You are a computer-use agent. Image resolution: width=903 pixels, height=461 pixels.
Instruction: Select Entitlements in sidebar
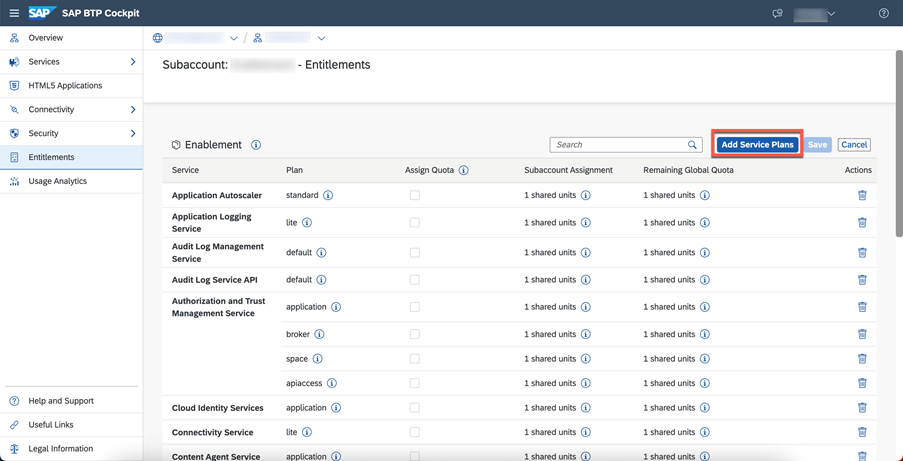71,157
